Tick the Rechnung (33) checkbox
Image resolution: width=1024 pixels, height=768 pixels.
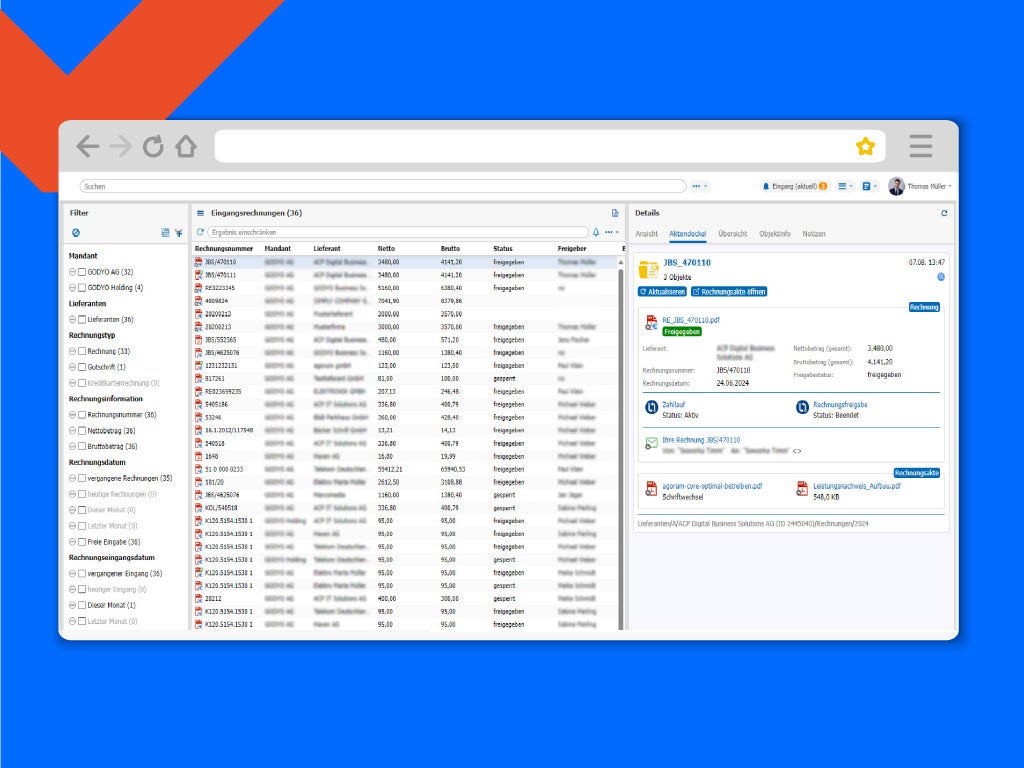click(82, 351)
